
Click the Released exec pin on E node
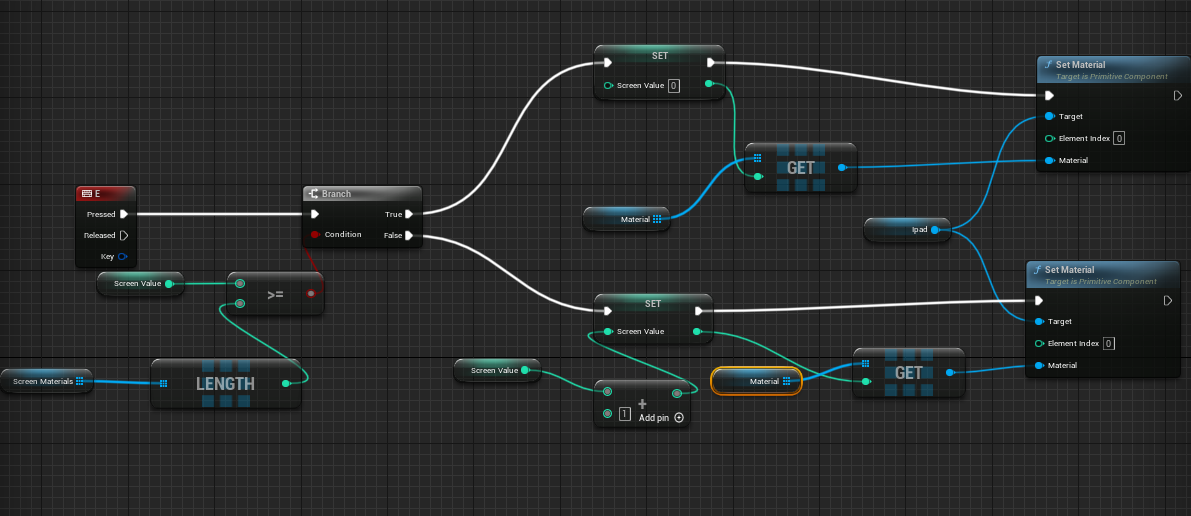click(124, 236)
